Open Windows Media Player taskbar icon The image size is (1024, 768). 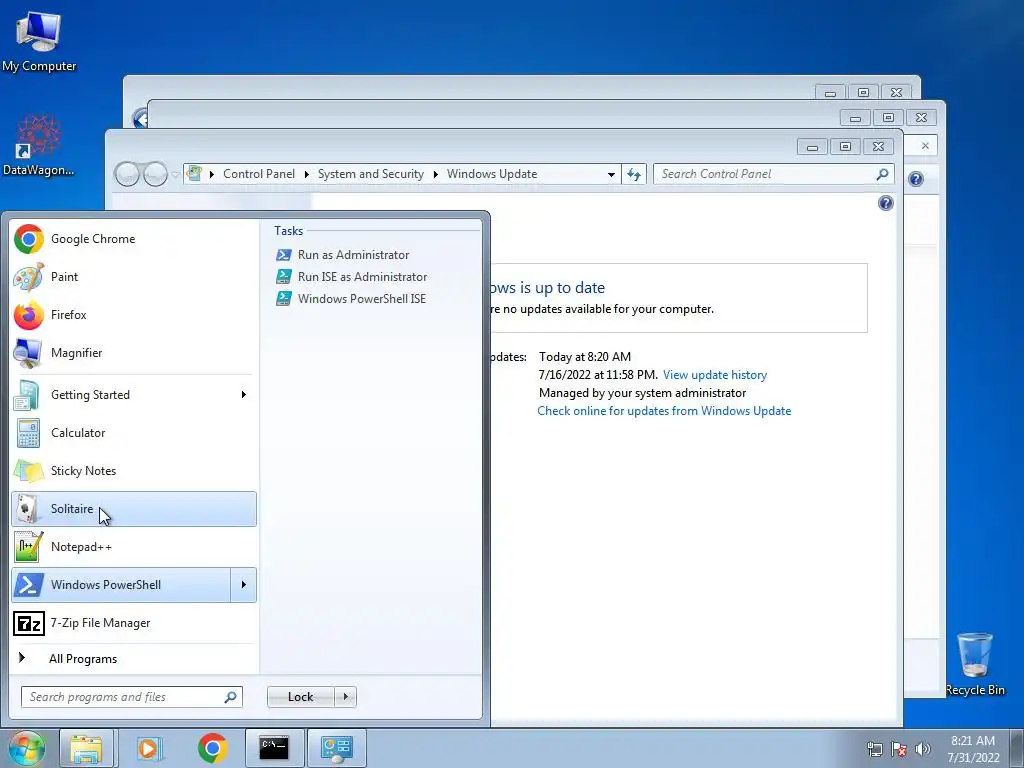coord(150,748)
